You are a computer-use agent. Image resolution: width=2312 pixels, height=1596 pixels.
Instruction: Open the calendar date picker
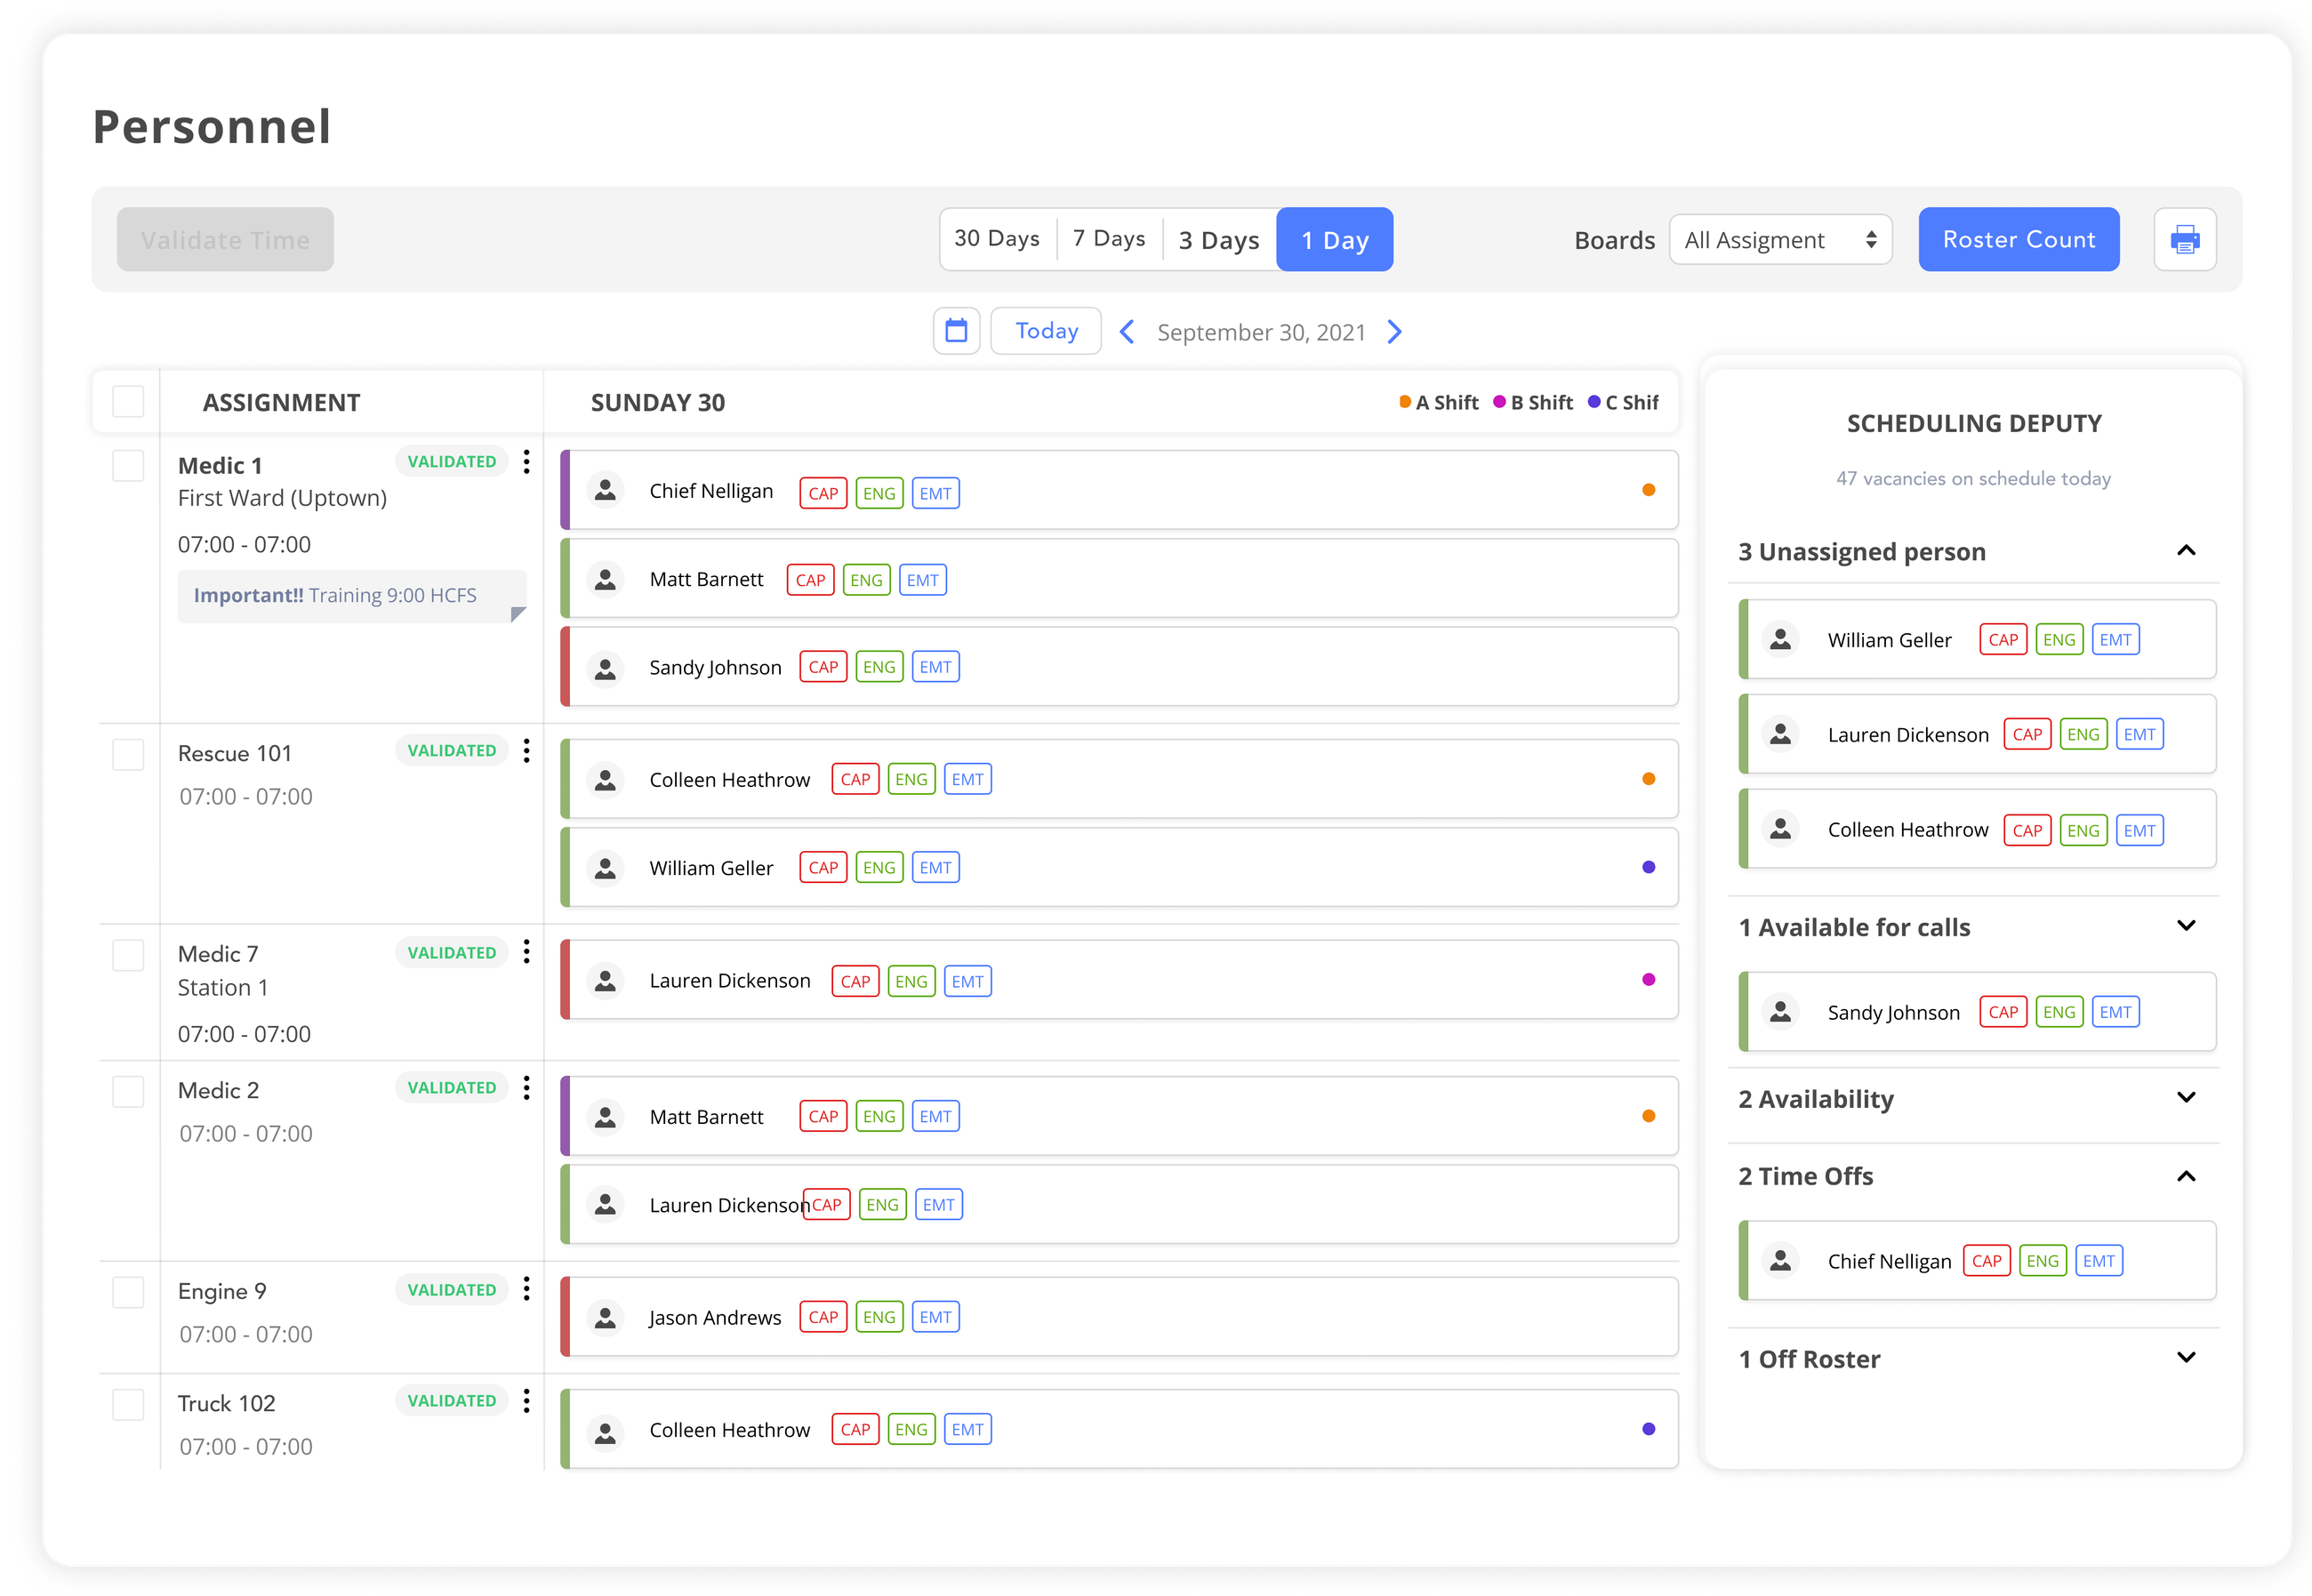tap(956, 331)
